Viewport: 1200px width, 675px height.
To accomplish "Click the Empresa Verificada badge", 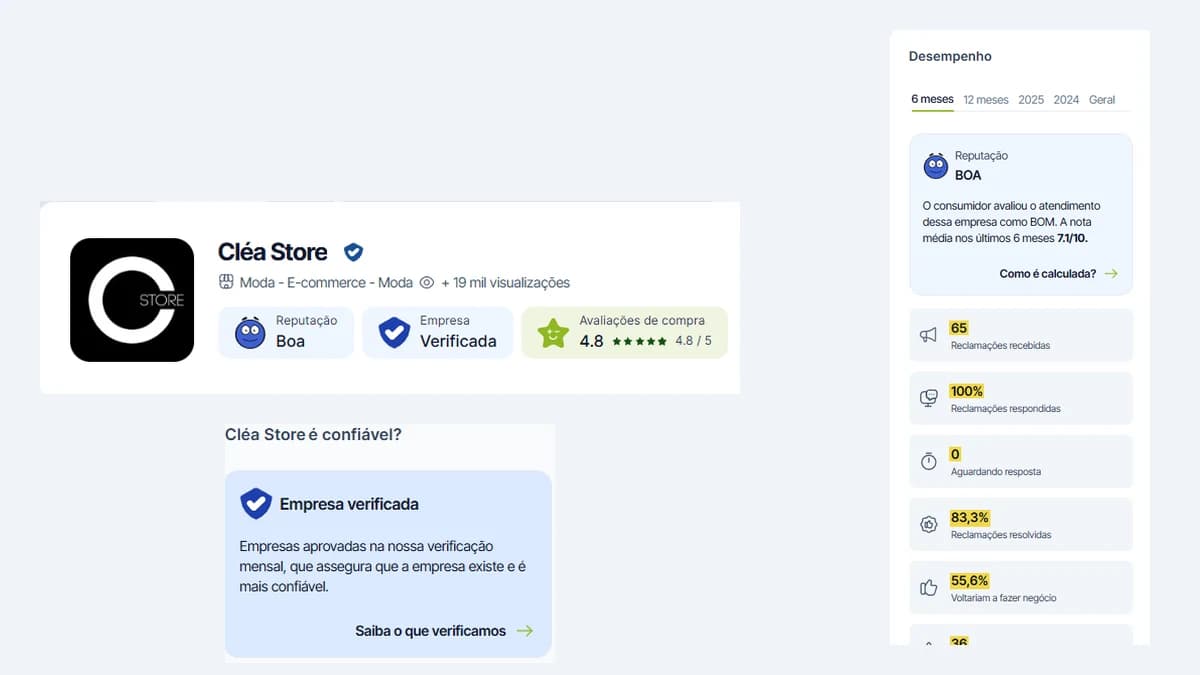I will click(x=437, y=332).
